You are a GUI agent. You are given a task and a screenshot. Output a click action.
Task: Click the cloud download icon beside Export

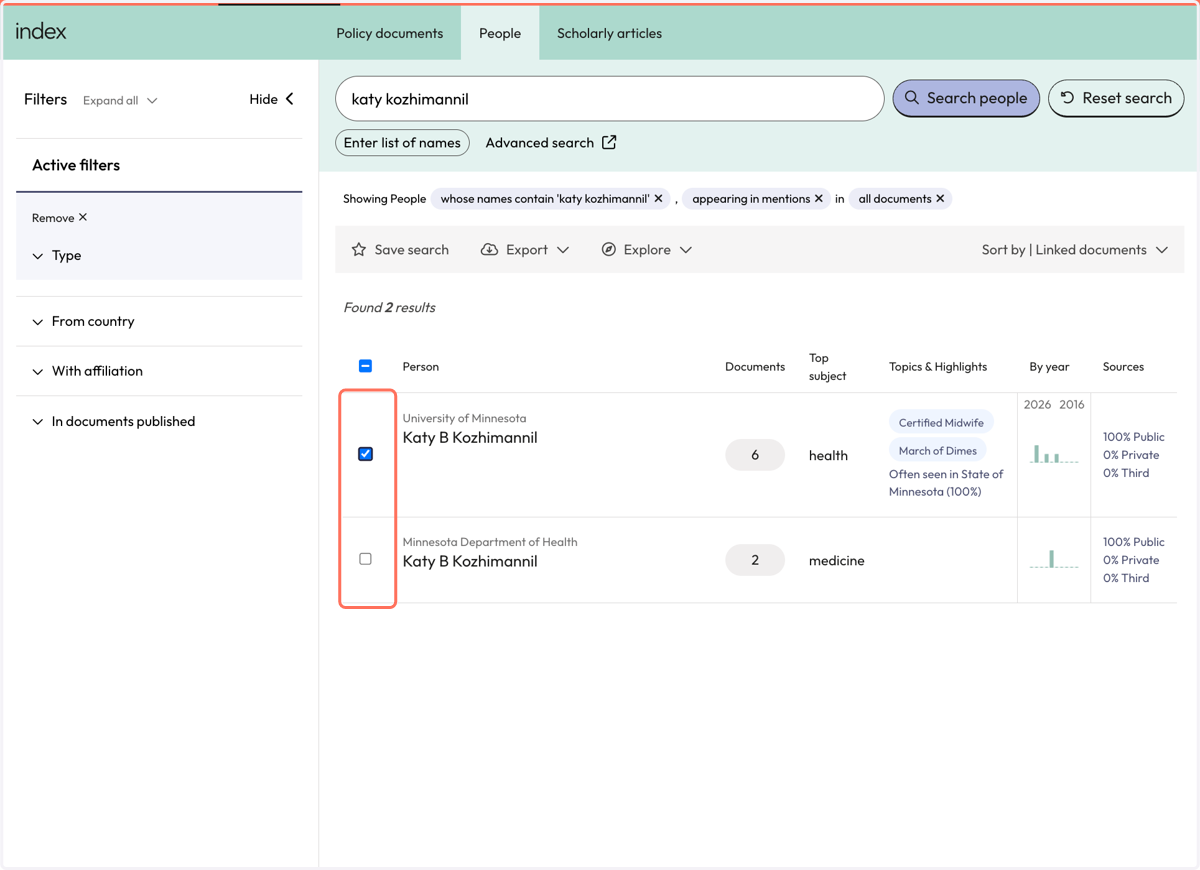click(x=489, y=250)
